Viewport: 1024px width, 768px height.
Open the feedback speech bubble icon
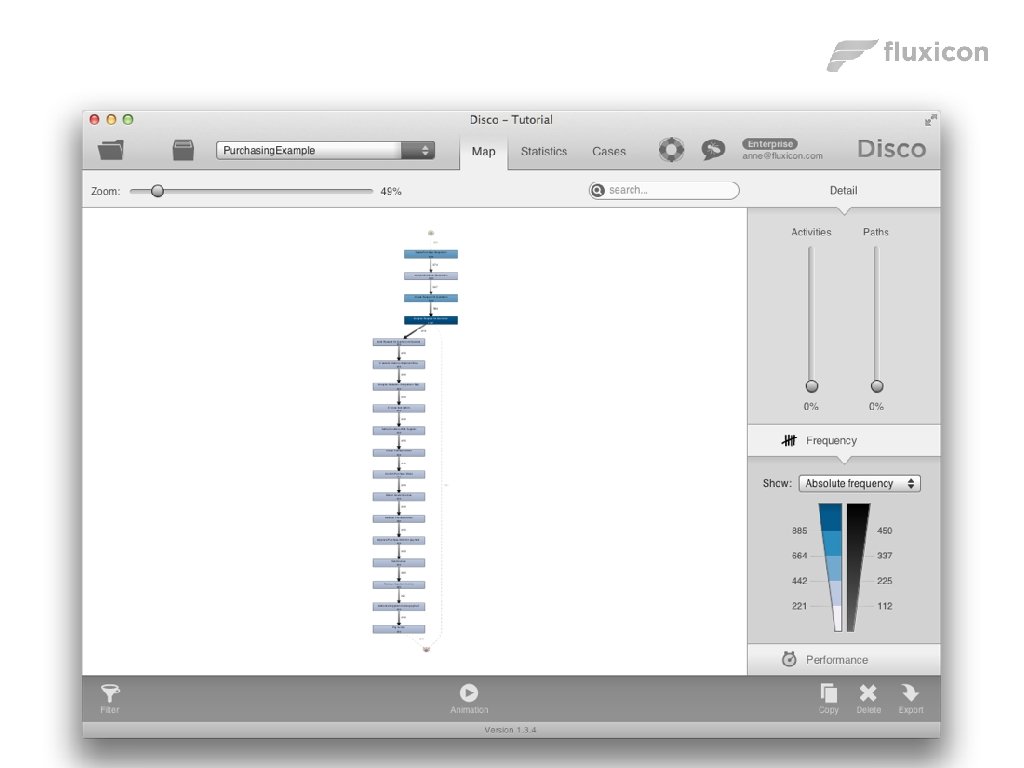pos(712,150)
